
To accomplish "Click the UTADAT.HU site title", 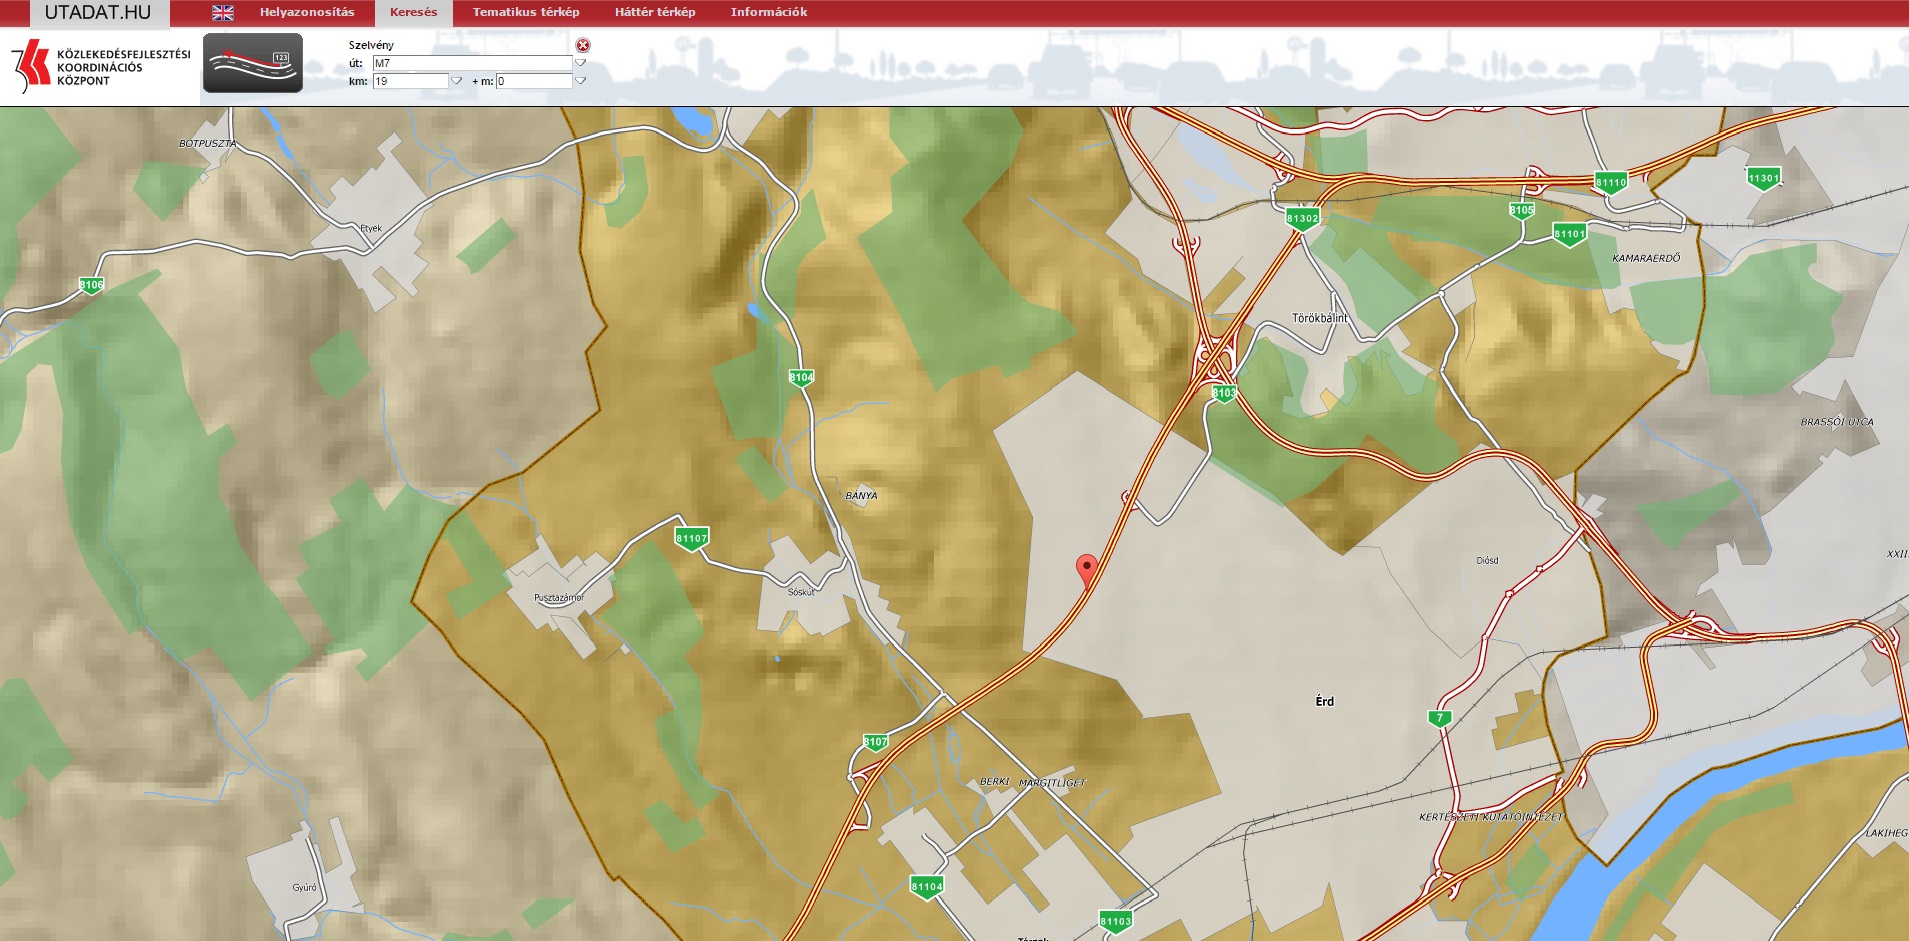I will pyautogui.click(x=98, y=13).
